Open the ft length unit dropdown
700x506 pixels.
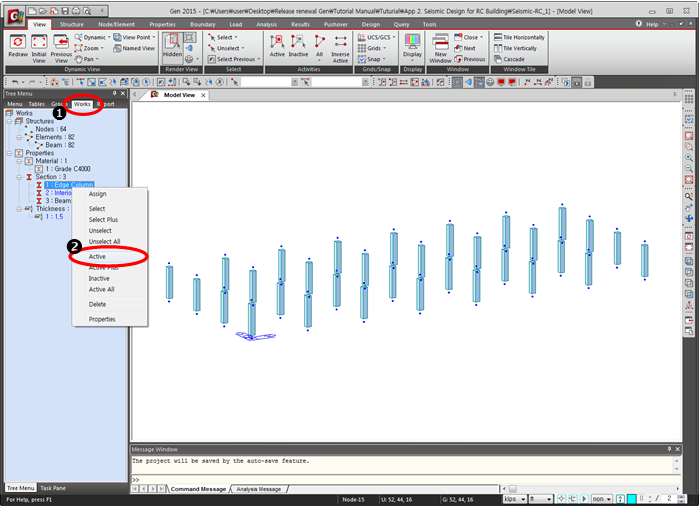pyautogui.click(x=541, y=499)
